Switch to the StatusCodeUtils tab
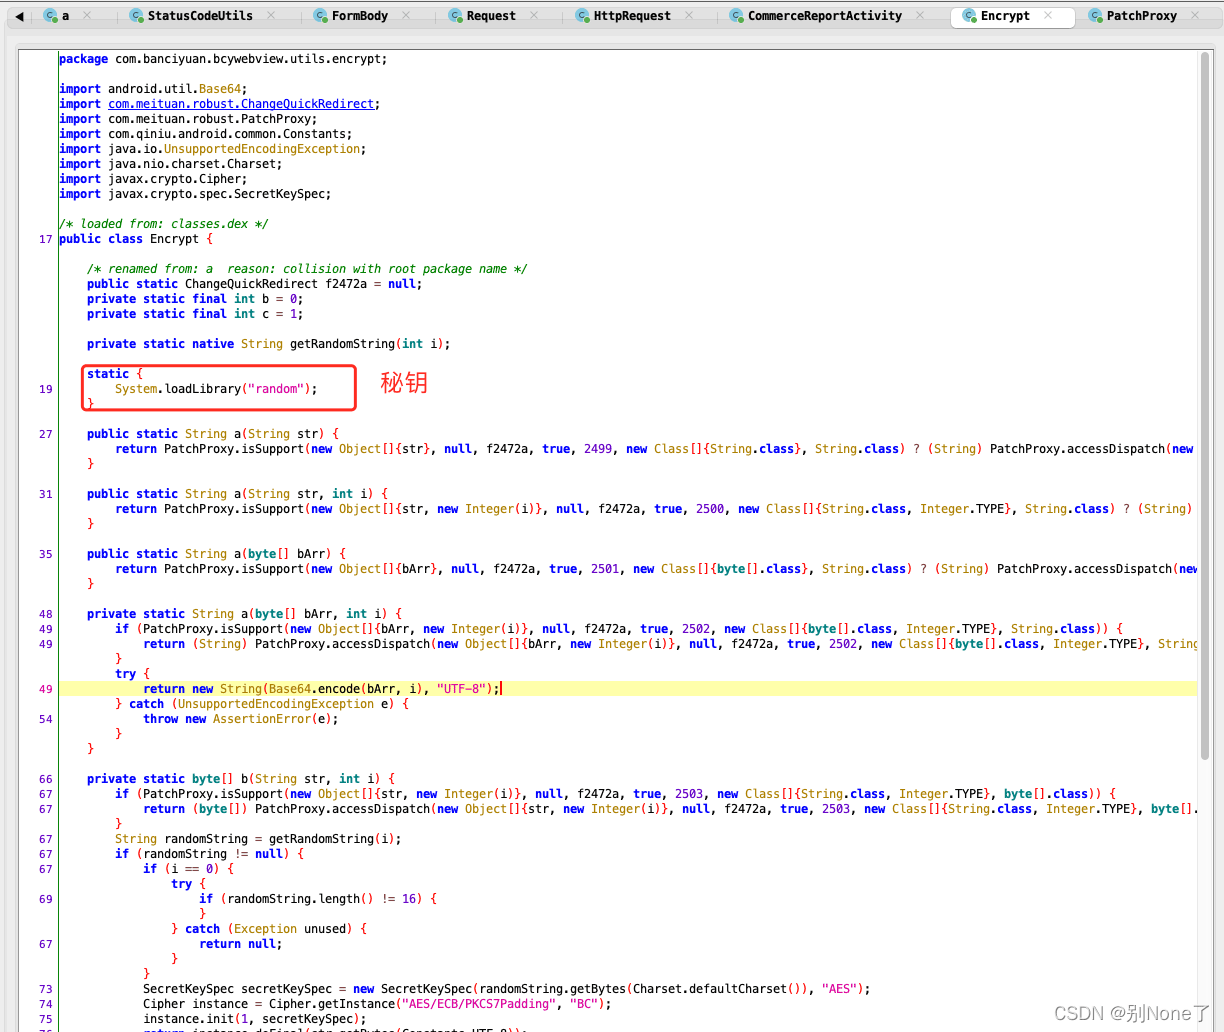 pyautogui.click(x=200, y=16)
